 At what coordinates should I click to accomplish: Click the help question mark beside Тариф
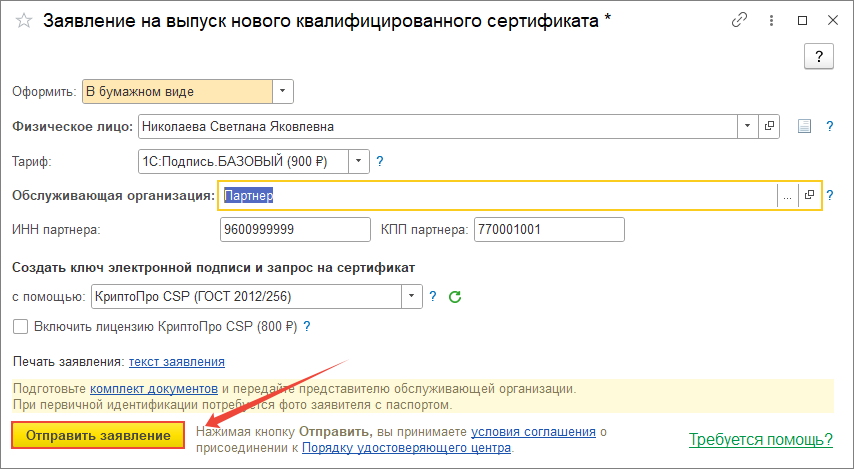380,160
